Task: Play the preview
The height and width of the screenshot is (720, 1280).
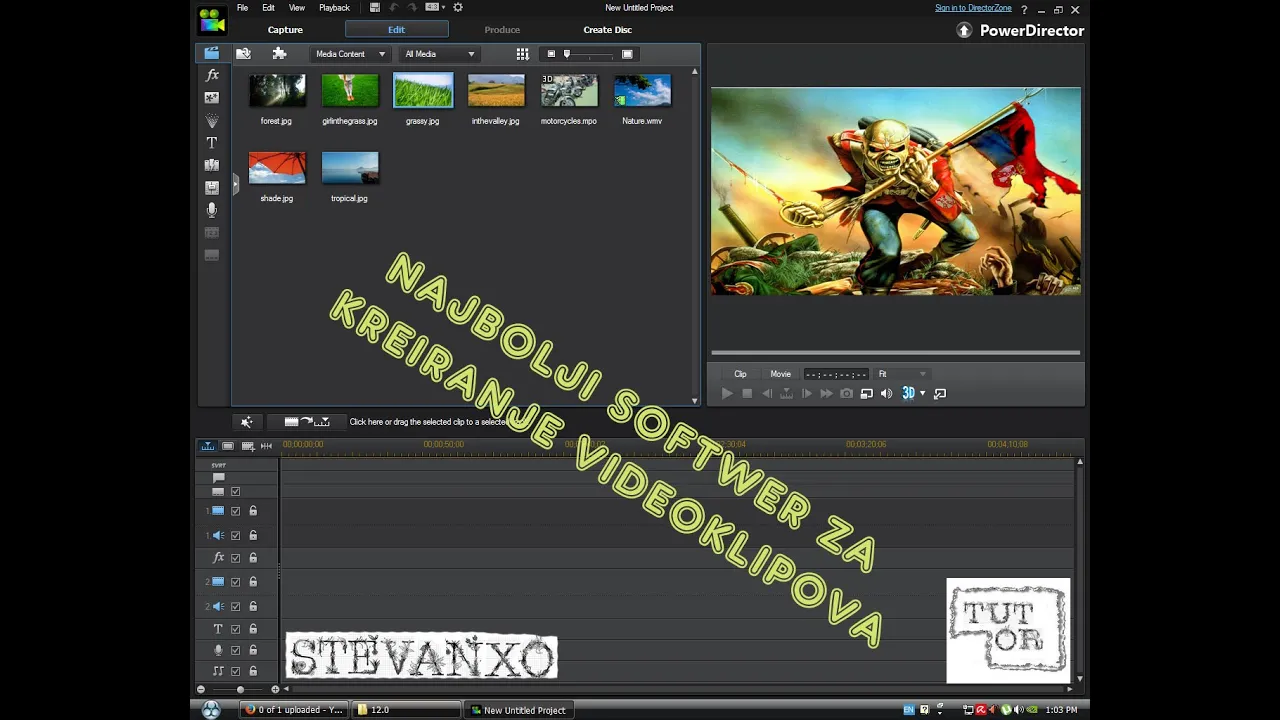Action: coord(727,394)
